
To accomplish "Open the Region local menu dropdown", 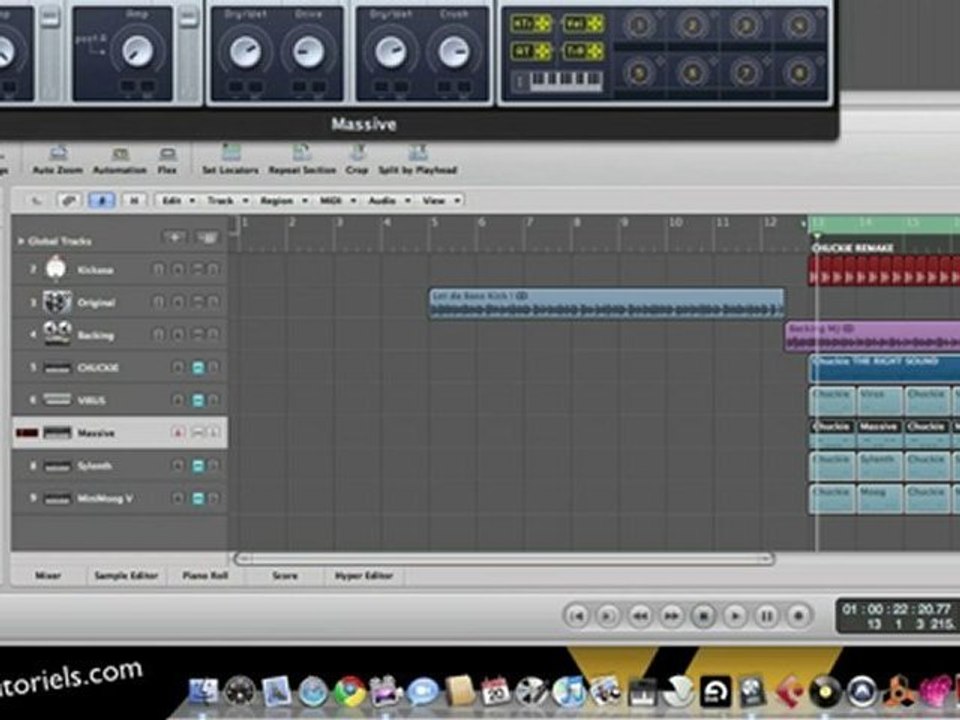I will [283, 200].
